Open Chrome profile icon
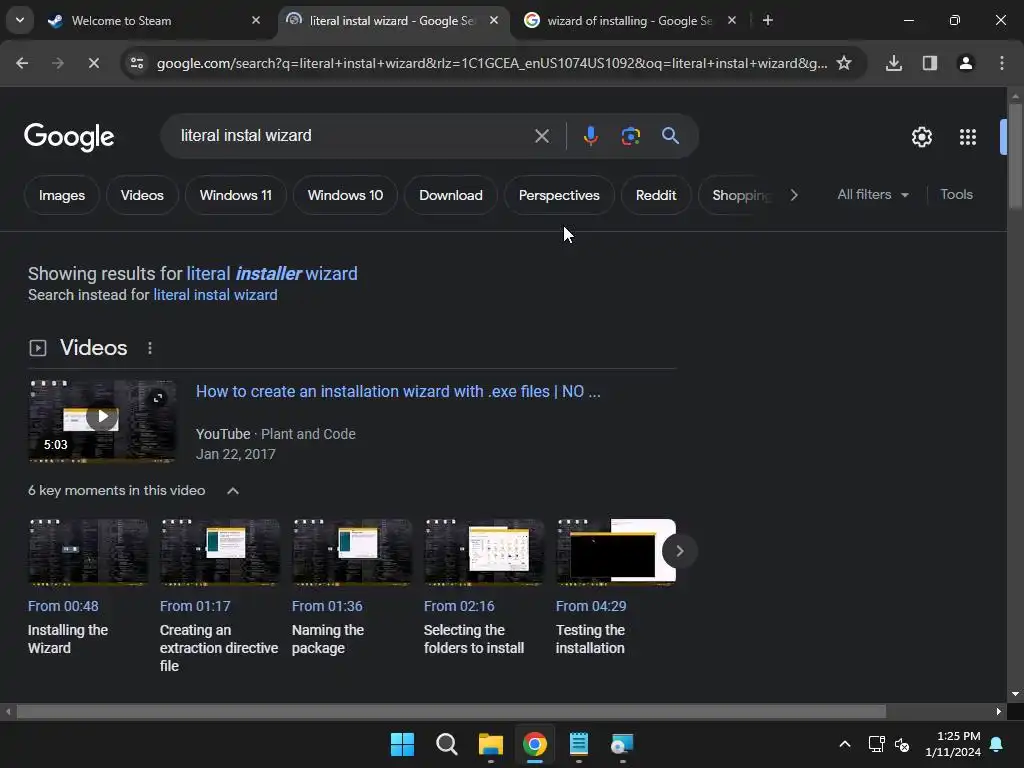Image resolution: width=1024 pixels, height=768 pixels. [966, 63]
